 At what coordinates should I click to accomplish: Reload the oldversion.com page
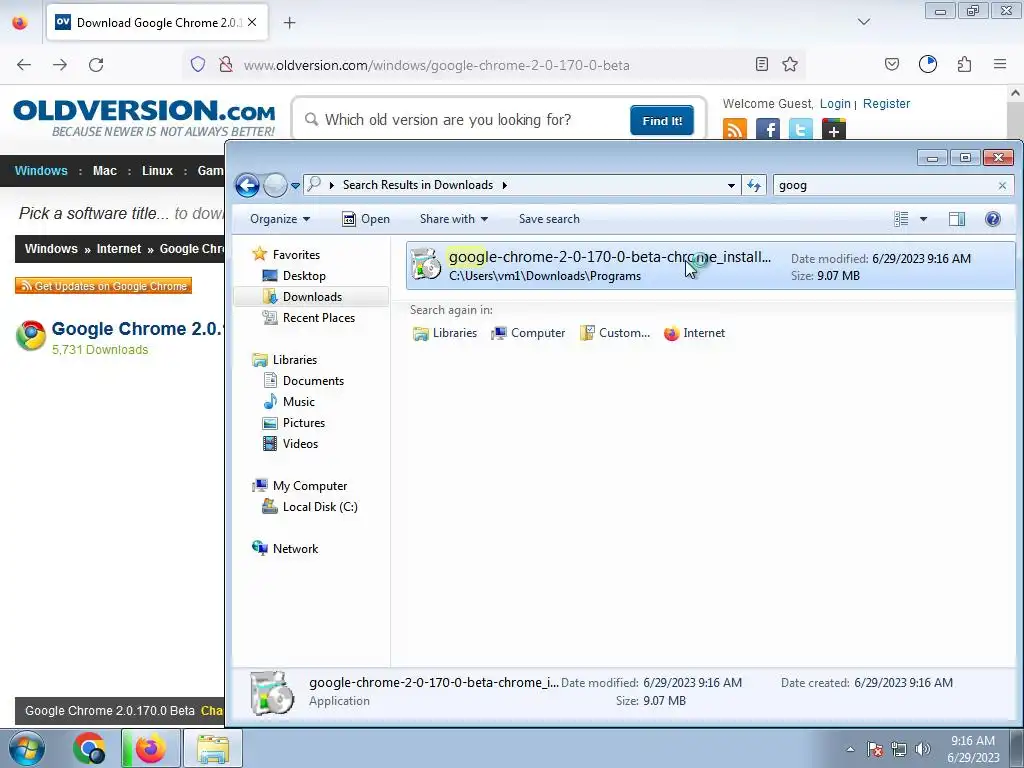click(x=96, y=65)
